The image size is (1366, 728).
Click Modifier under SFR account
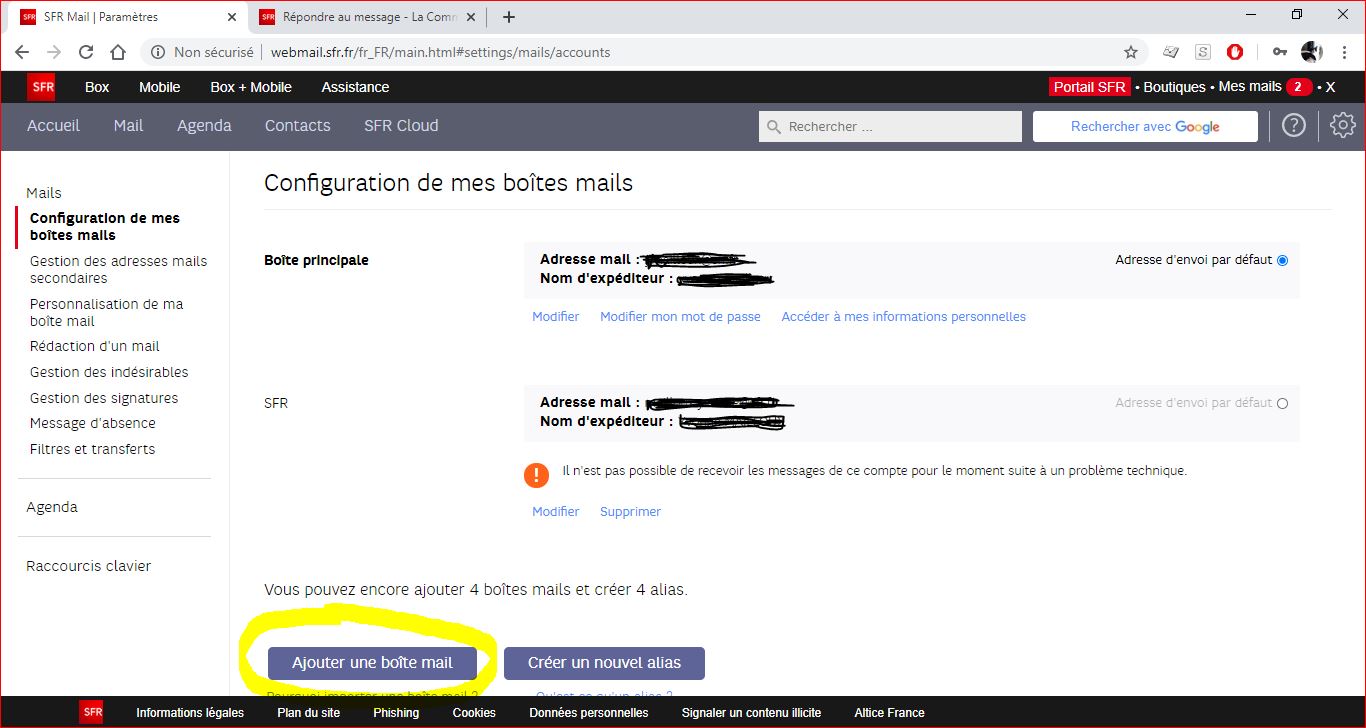point(555,512)
